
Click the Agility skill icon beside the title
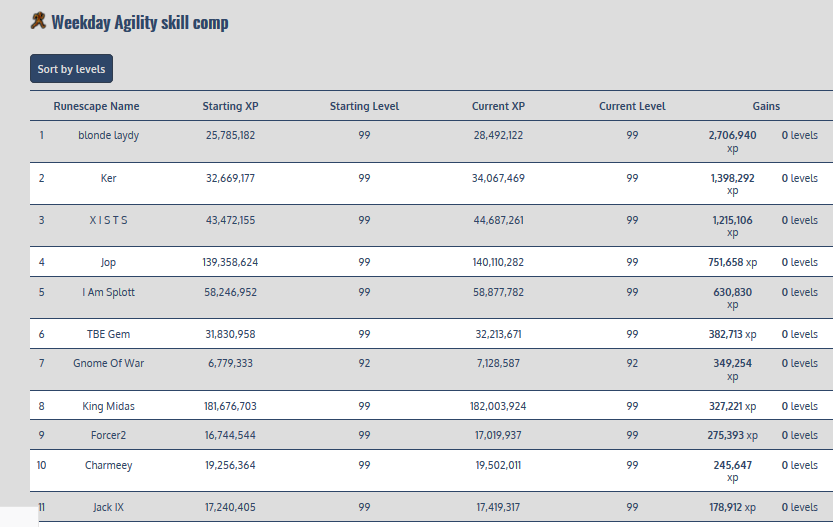(x=38, y=21)
